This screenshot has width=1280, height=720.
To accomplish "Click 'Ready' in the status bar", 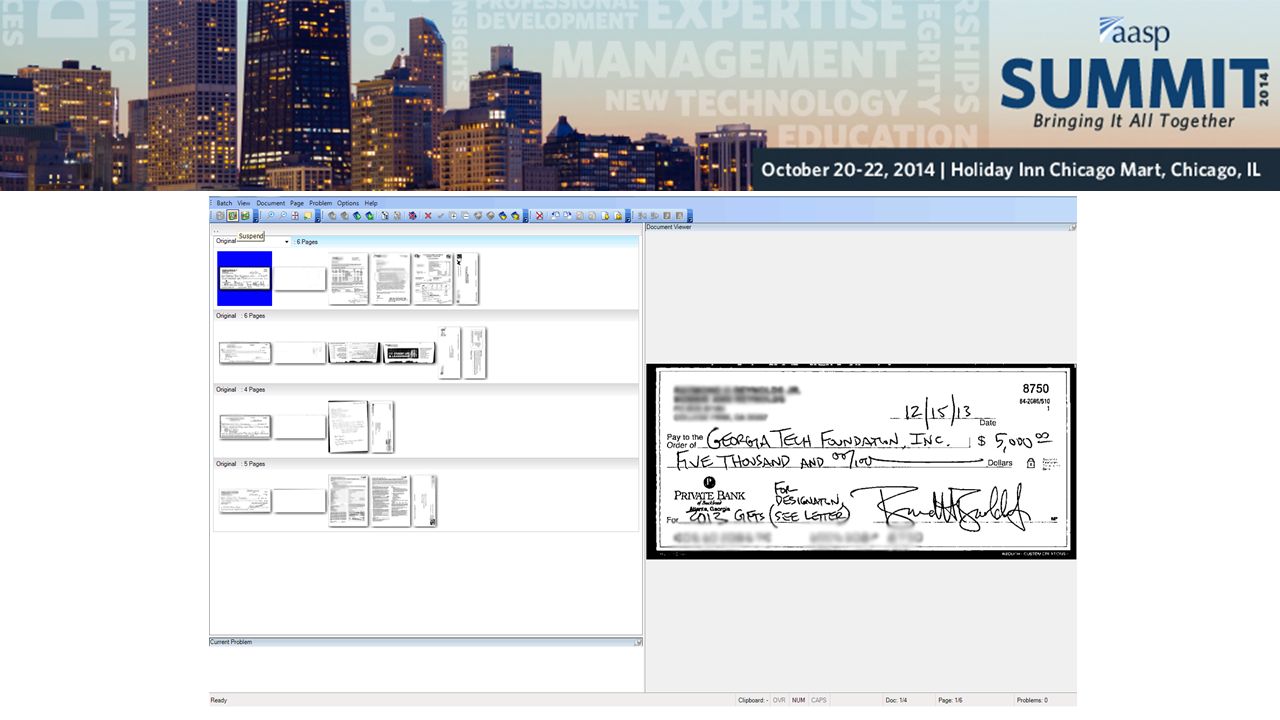I will [218, 700].
